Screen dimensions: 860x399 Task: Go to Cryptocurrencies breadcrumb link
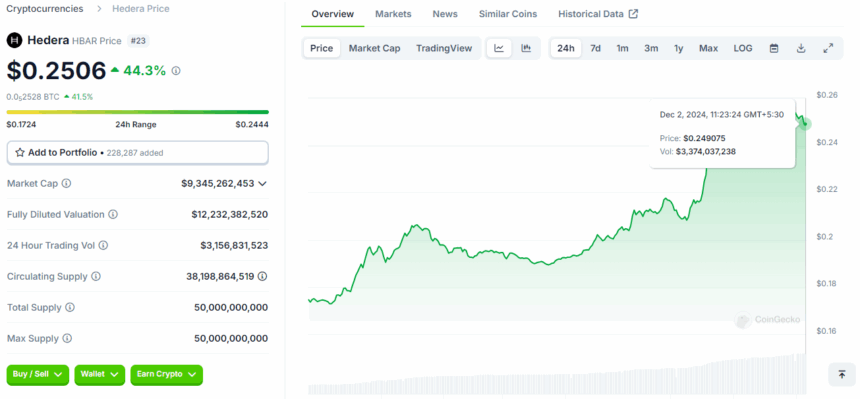pos(45,9)
